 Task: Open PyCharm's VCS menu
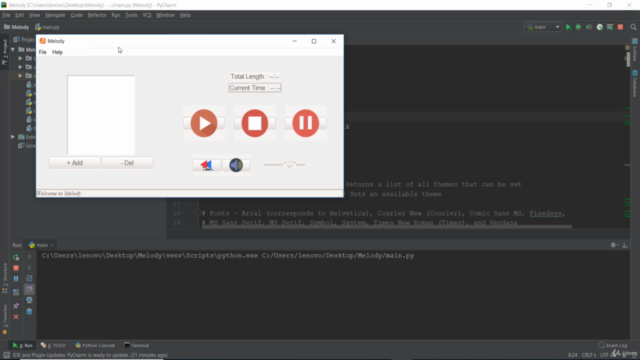point(147,15)
